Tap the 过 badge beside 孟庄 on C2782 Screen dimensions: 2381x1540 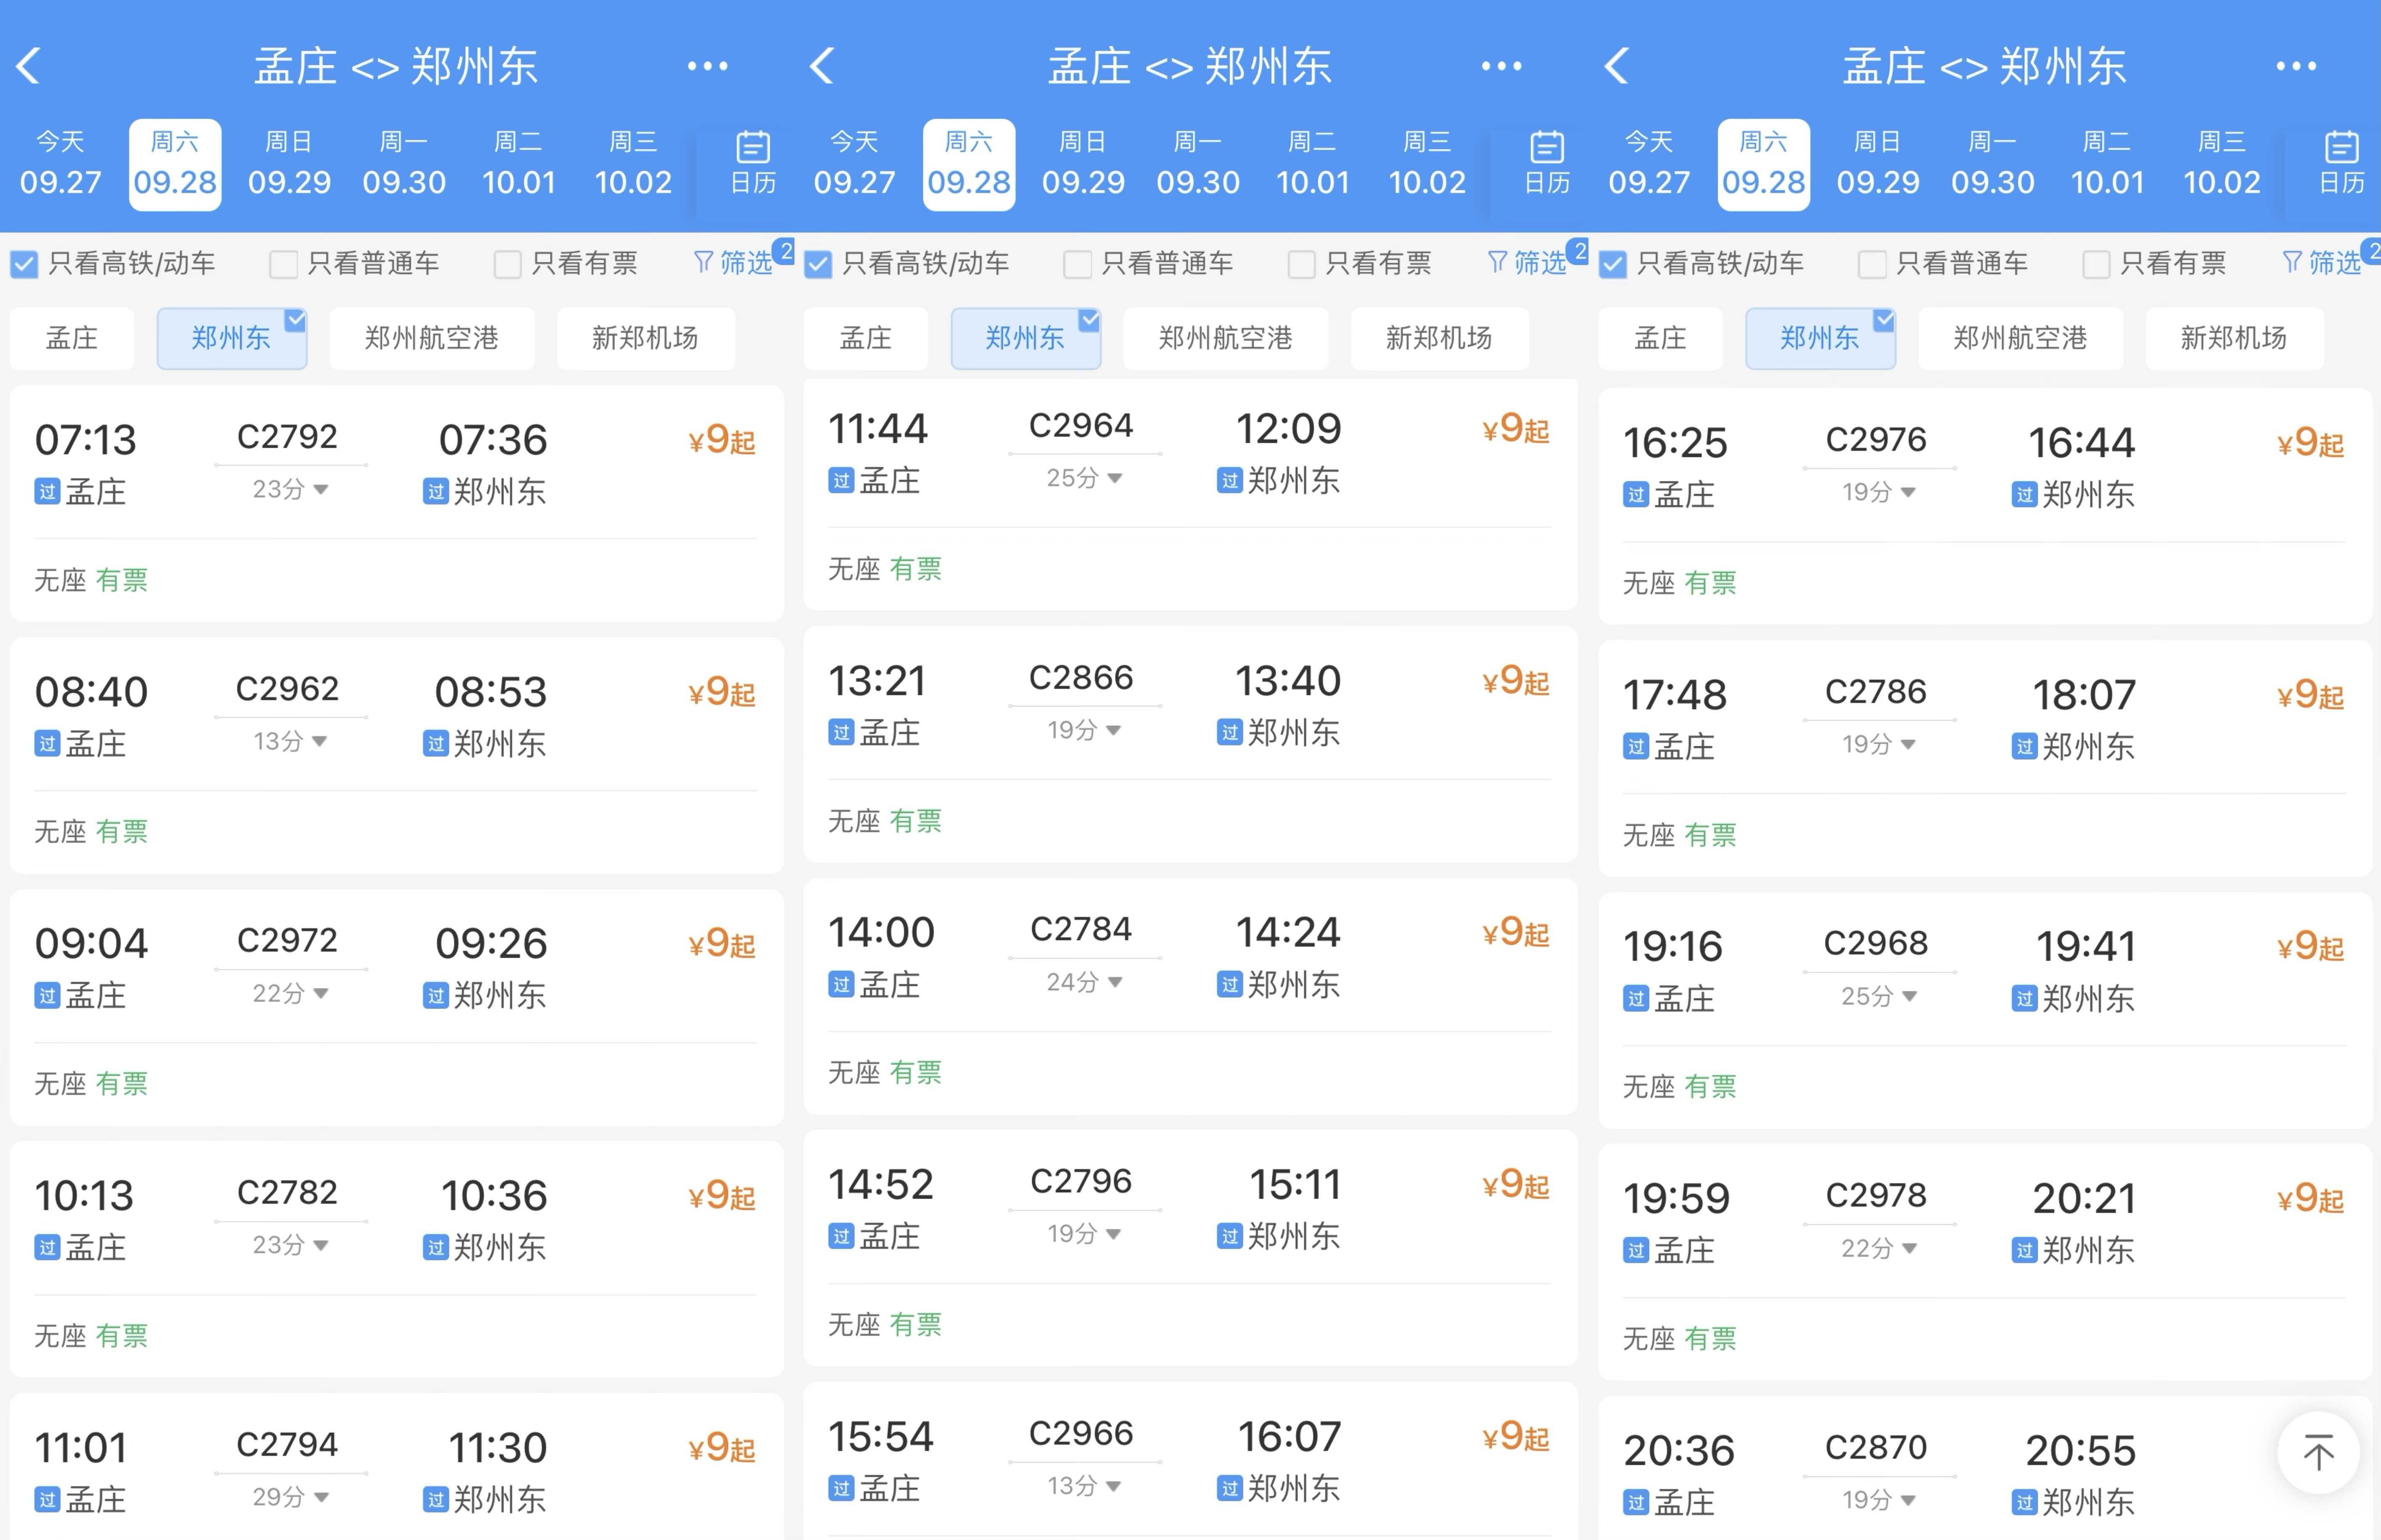(x=47, y=1248)
